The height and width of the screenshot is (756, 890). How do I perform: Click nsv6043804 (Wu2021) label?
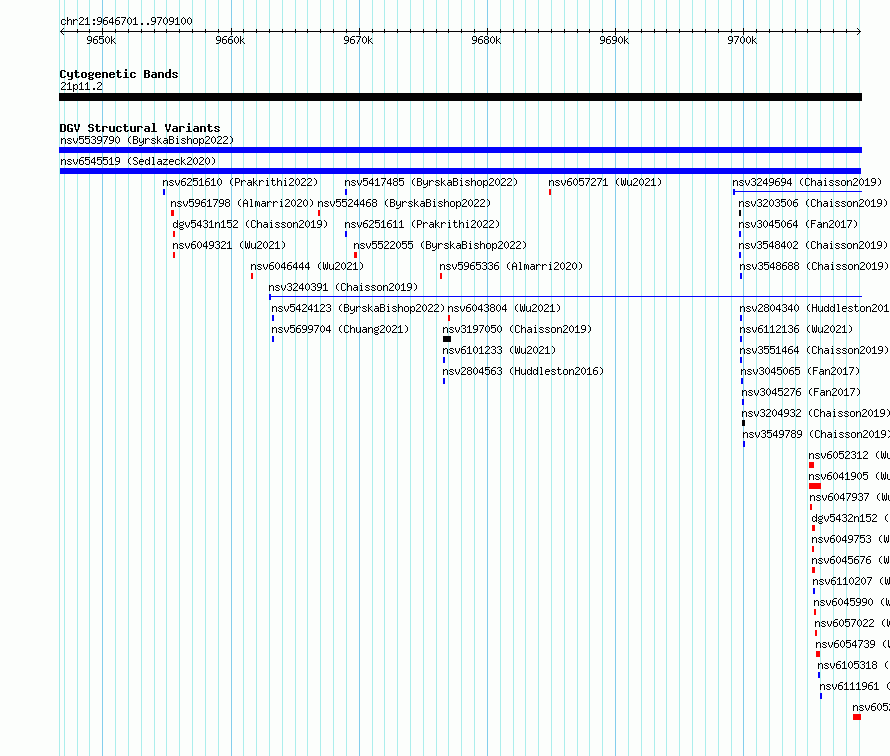click(504, 308)
